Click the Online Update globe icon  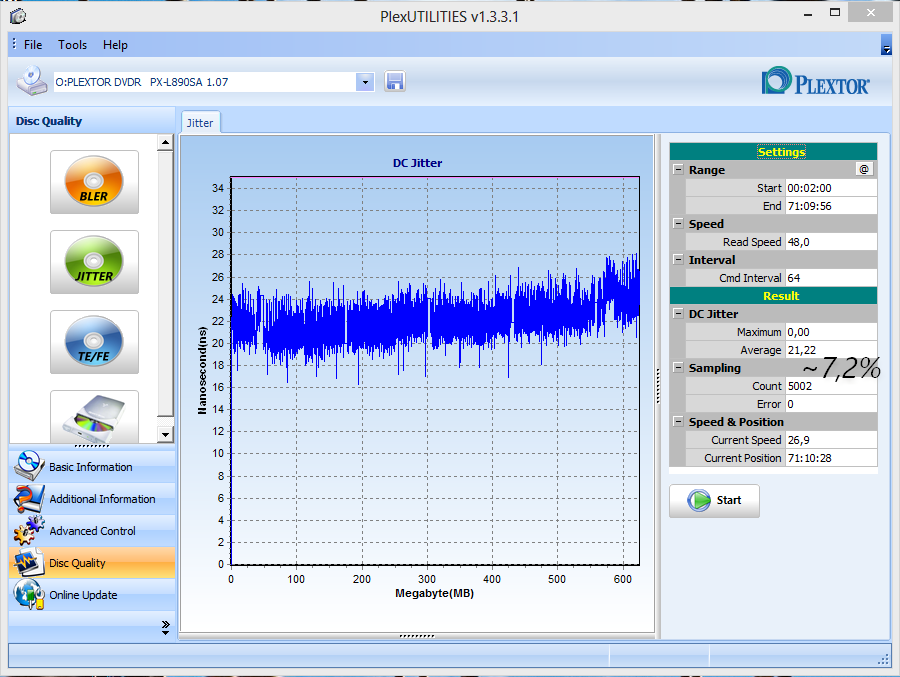29,594
